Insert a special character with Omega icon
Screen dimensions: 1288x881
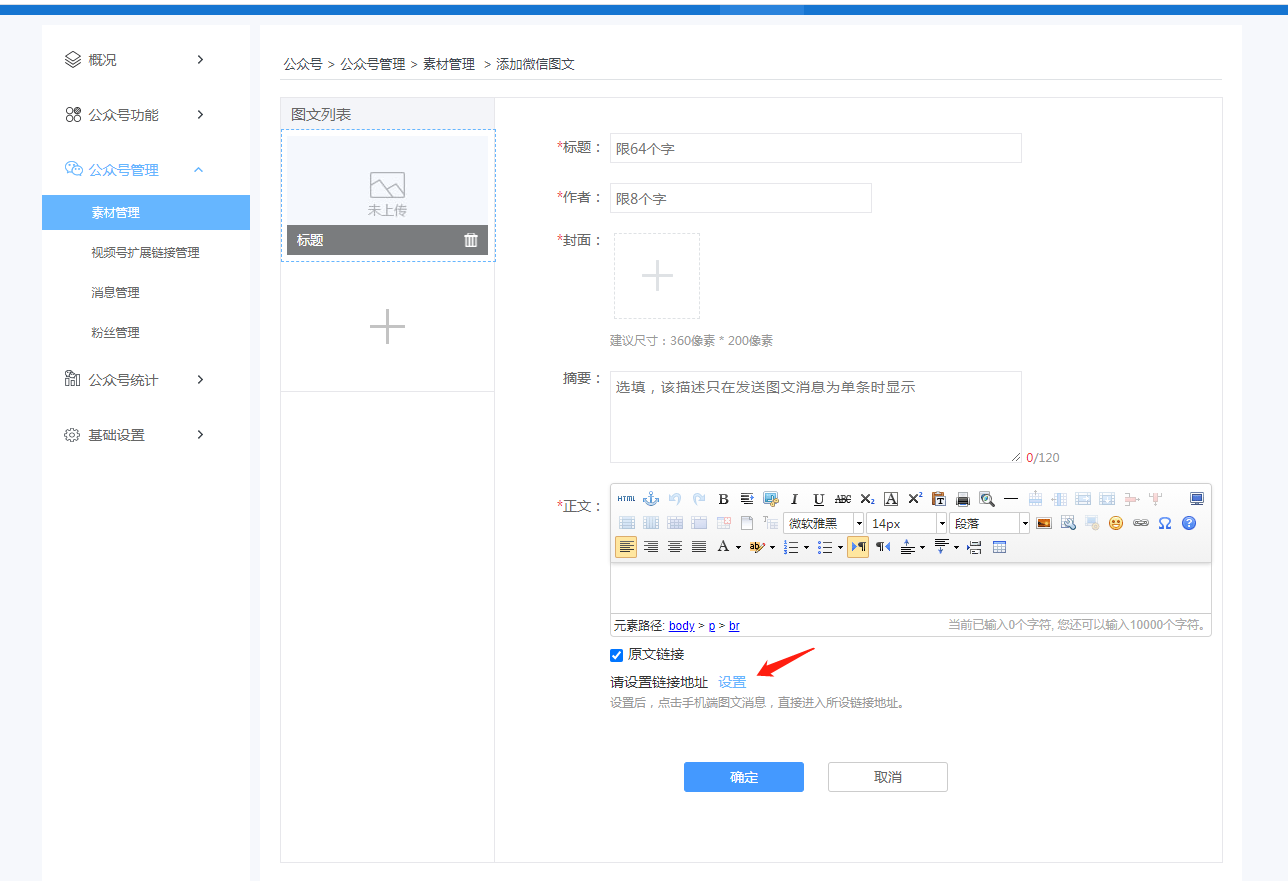click(1165, 523)
